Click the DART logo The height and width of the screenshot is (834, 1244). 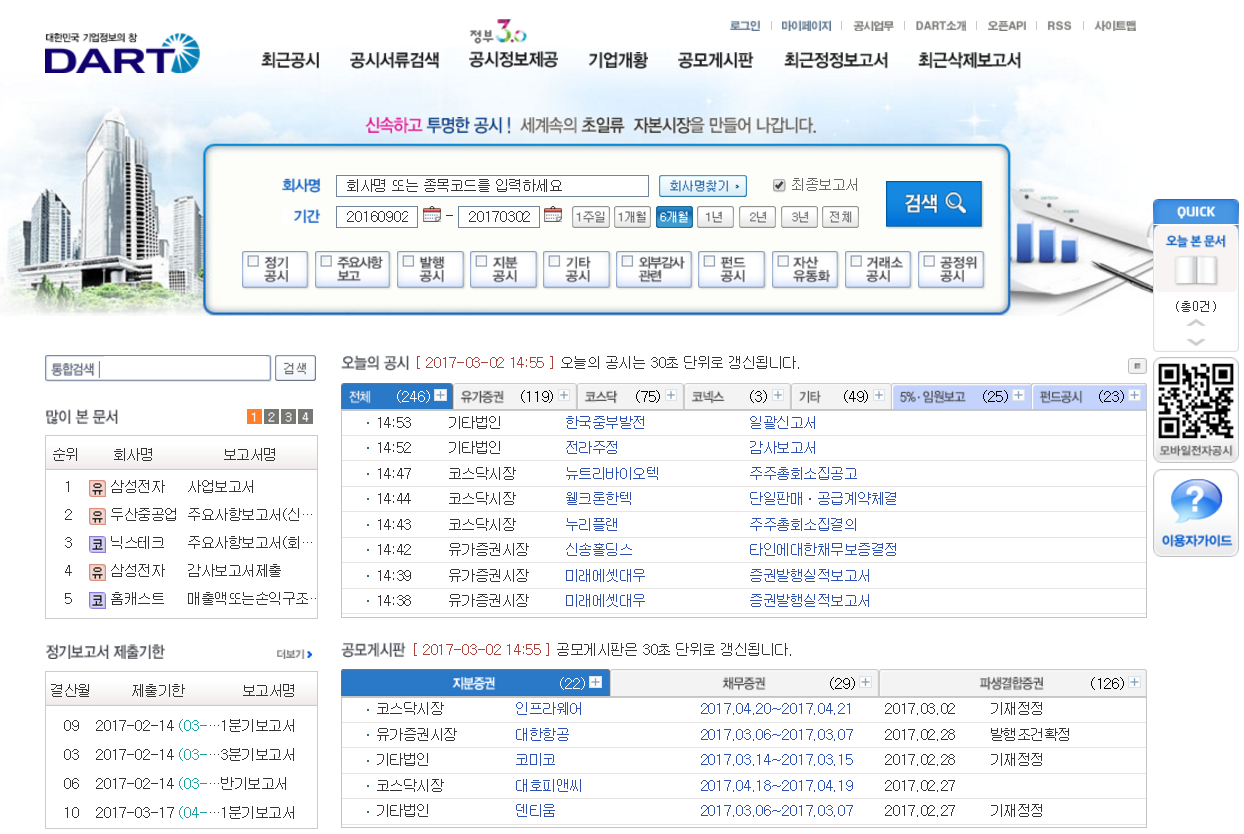point(122,54)
